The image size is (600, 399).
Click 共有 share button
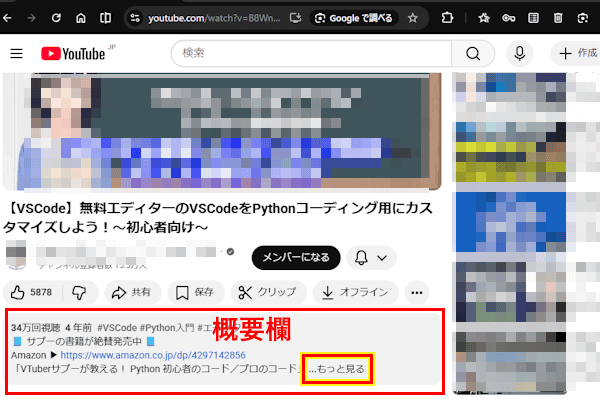point(132,293)
